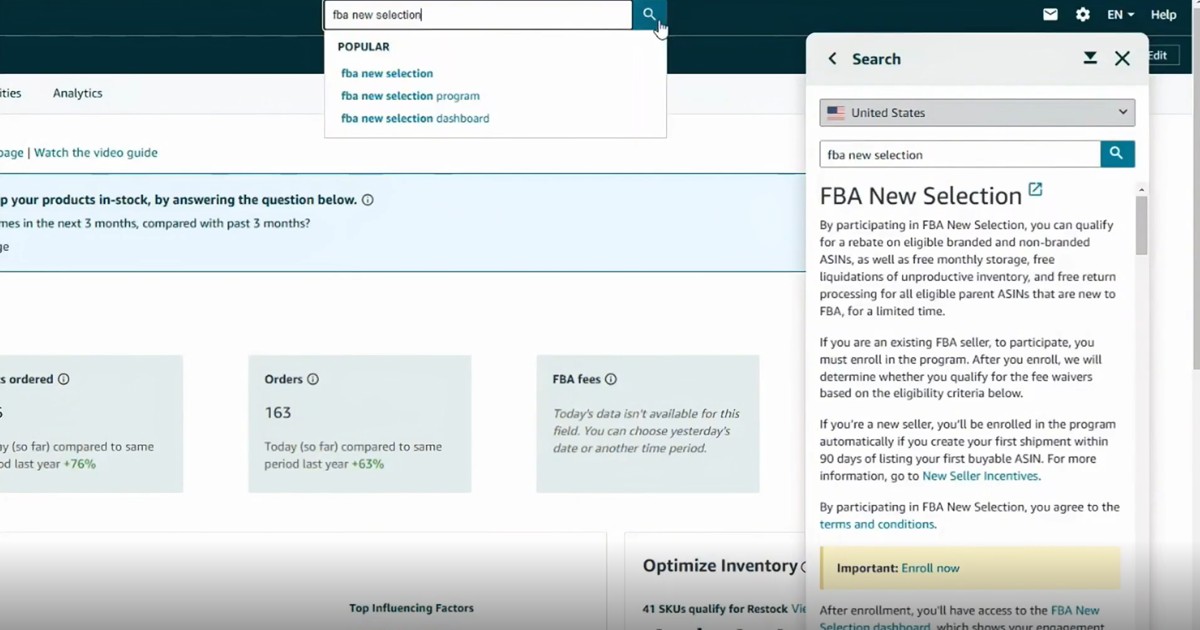Select the 'fba new selection dashboard' suggestion
The image size is (1200, 630).
[415, 119]
